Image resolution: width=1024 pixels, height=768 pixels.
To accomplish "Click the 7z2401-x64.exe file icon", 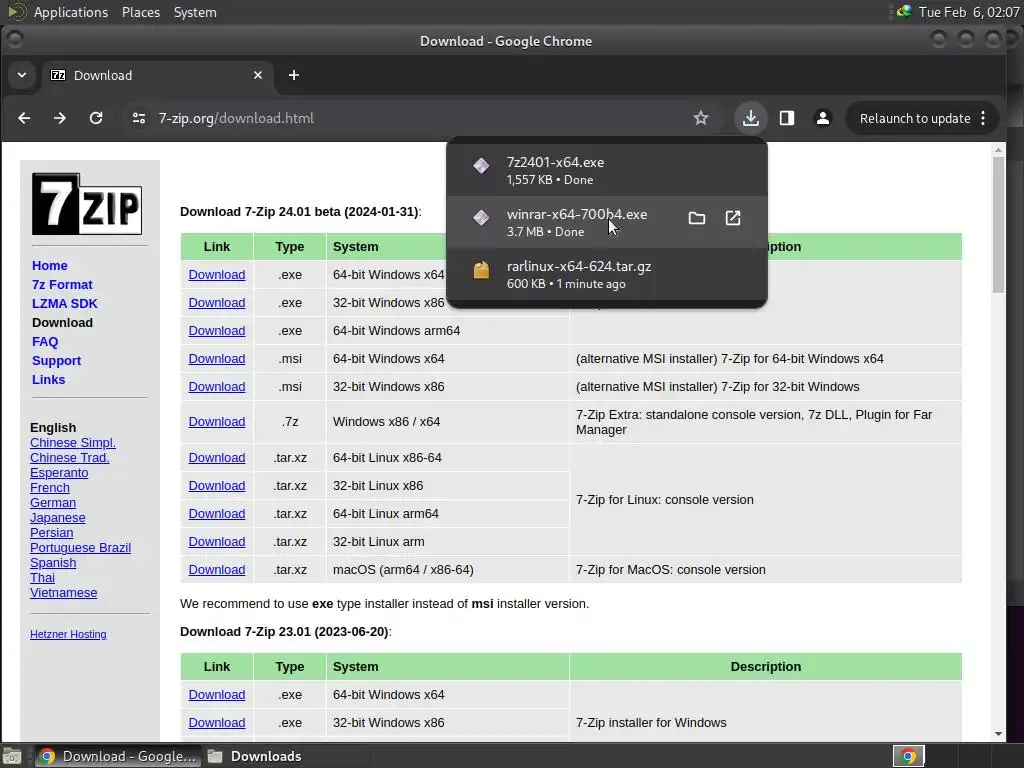I will (x=481, y=166).
